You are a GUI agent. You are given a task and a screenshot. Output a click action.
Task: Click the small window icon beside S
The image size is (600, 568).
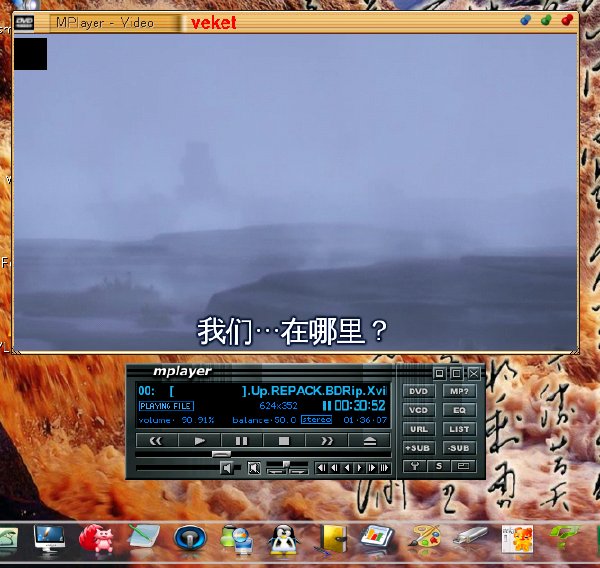[x=463, y=466]
